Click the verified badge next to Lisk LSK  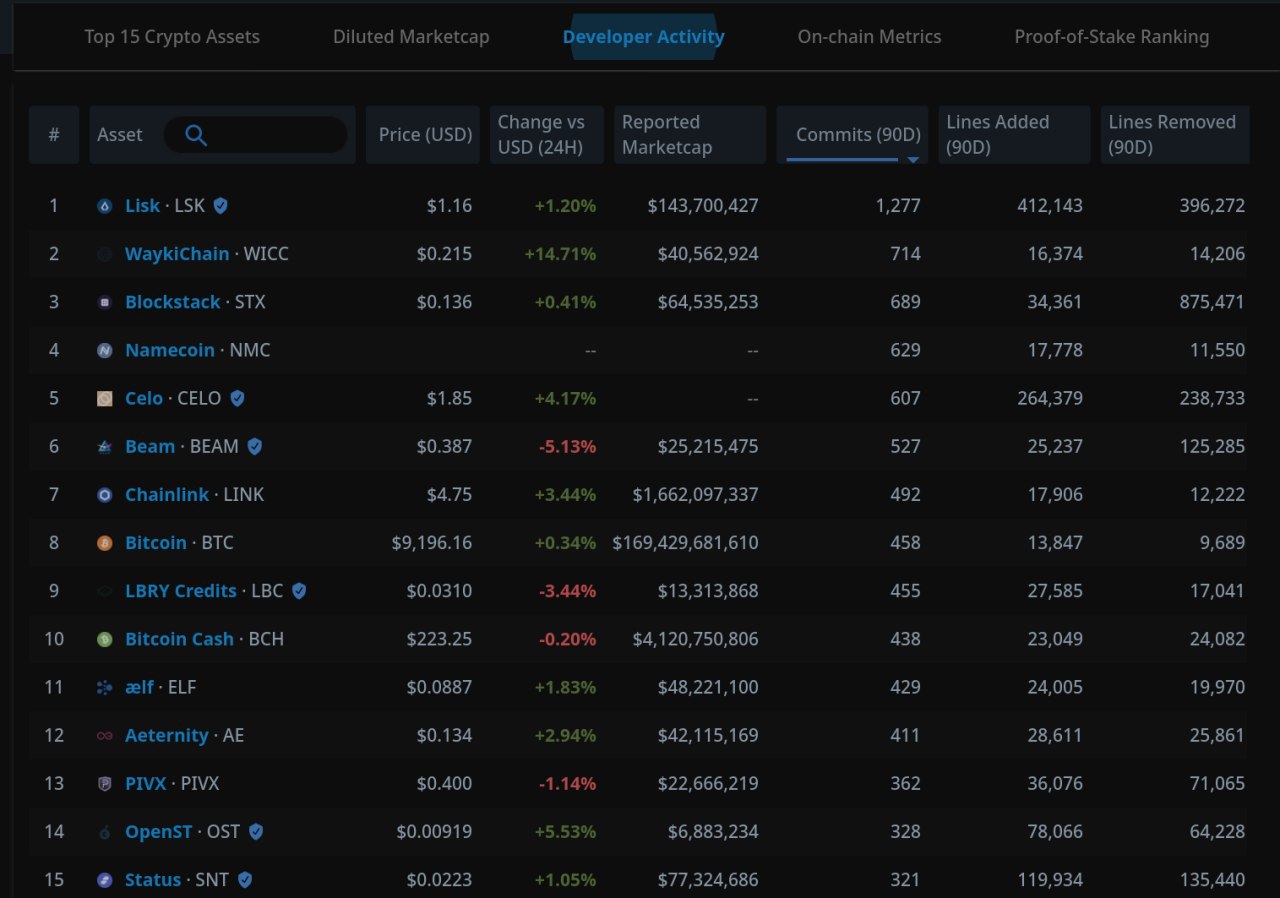coord(220,205)
